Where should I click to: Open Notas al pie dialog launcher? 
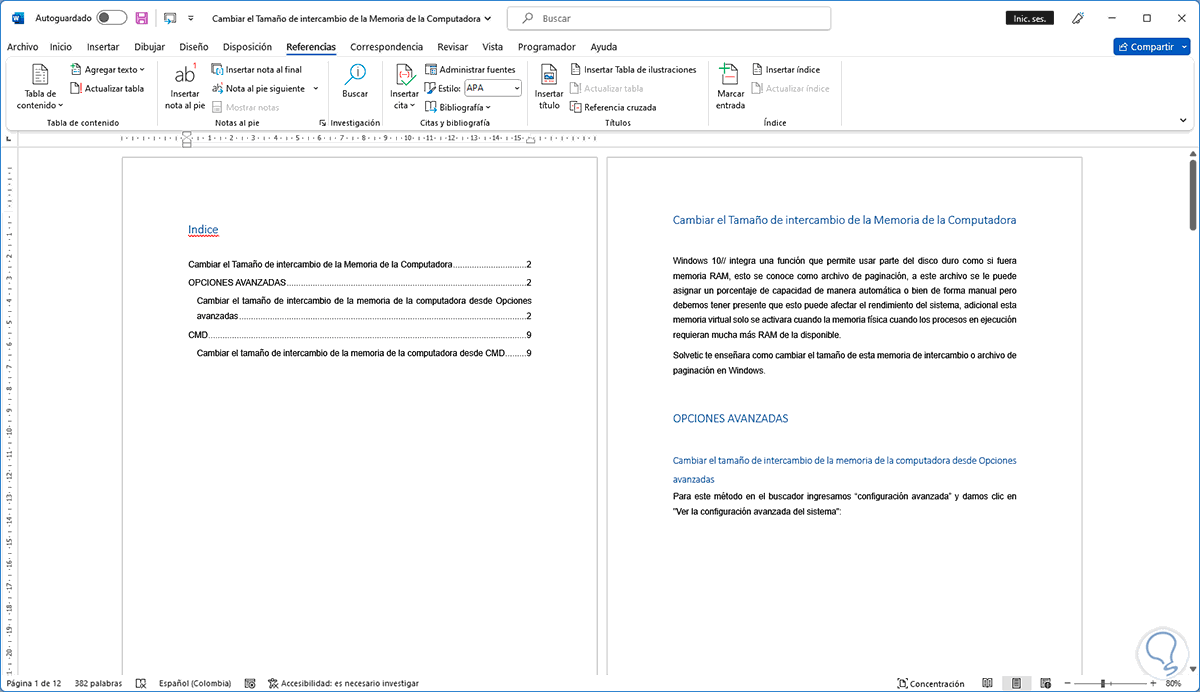click(322, 123)
